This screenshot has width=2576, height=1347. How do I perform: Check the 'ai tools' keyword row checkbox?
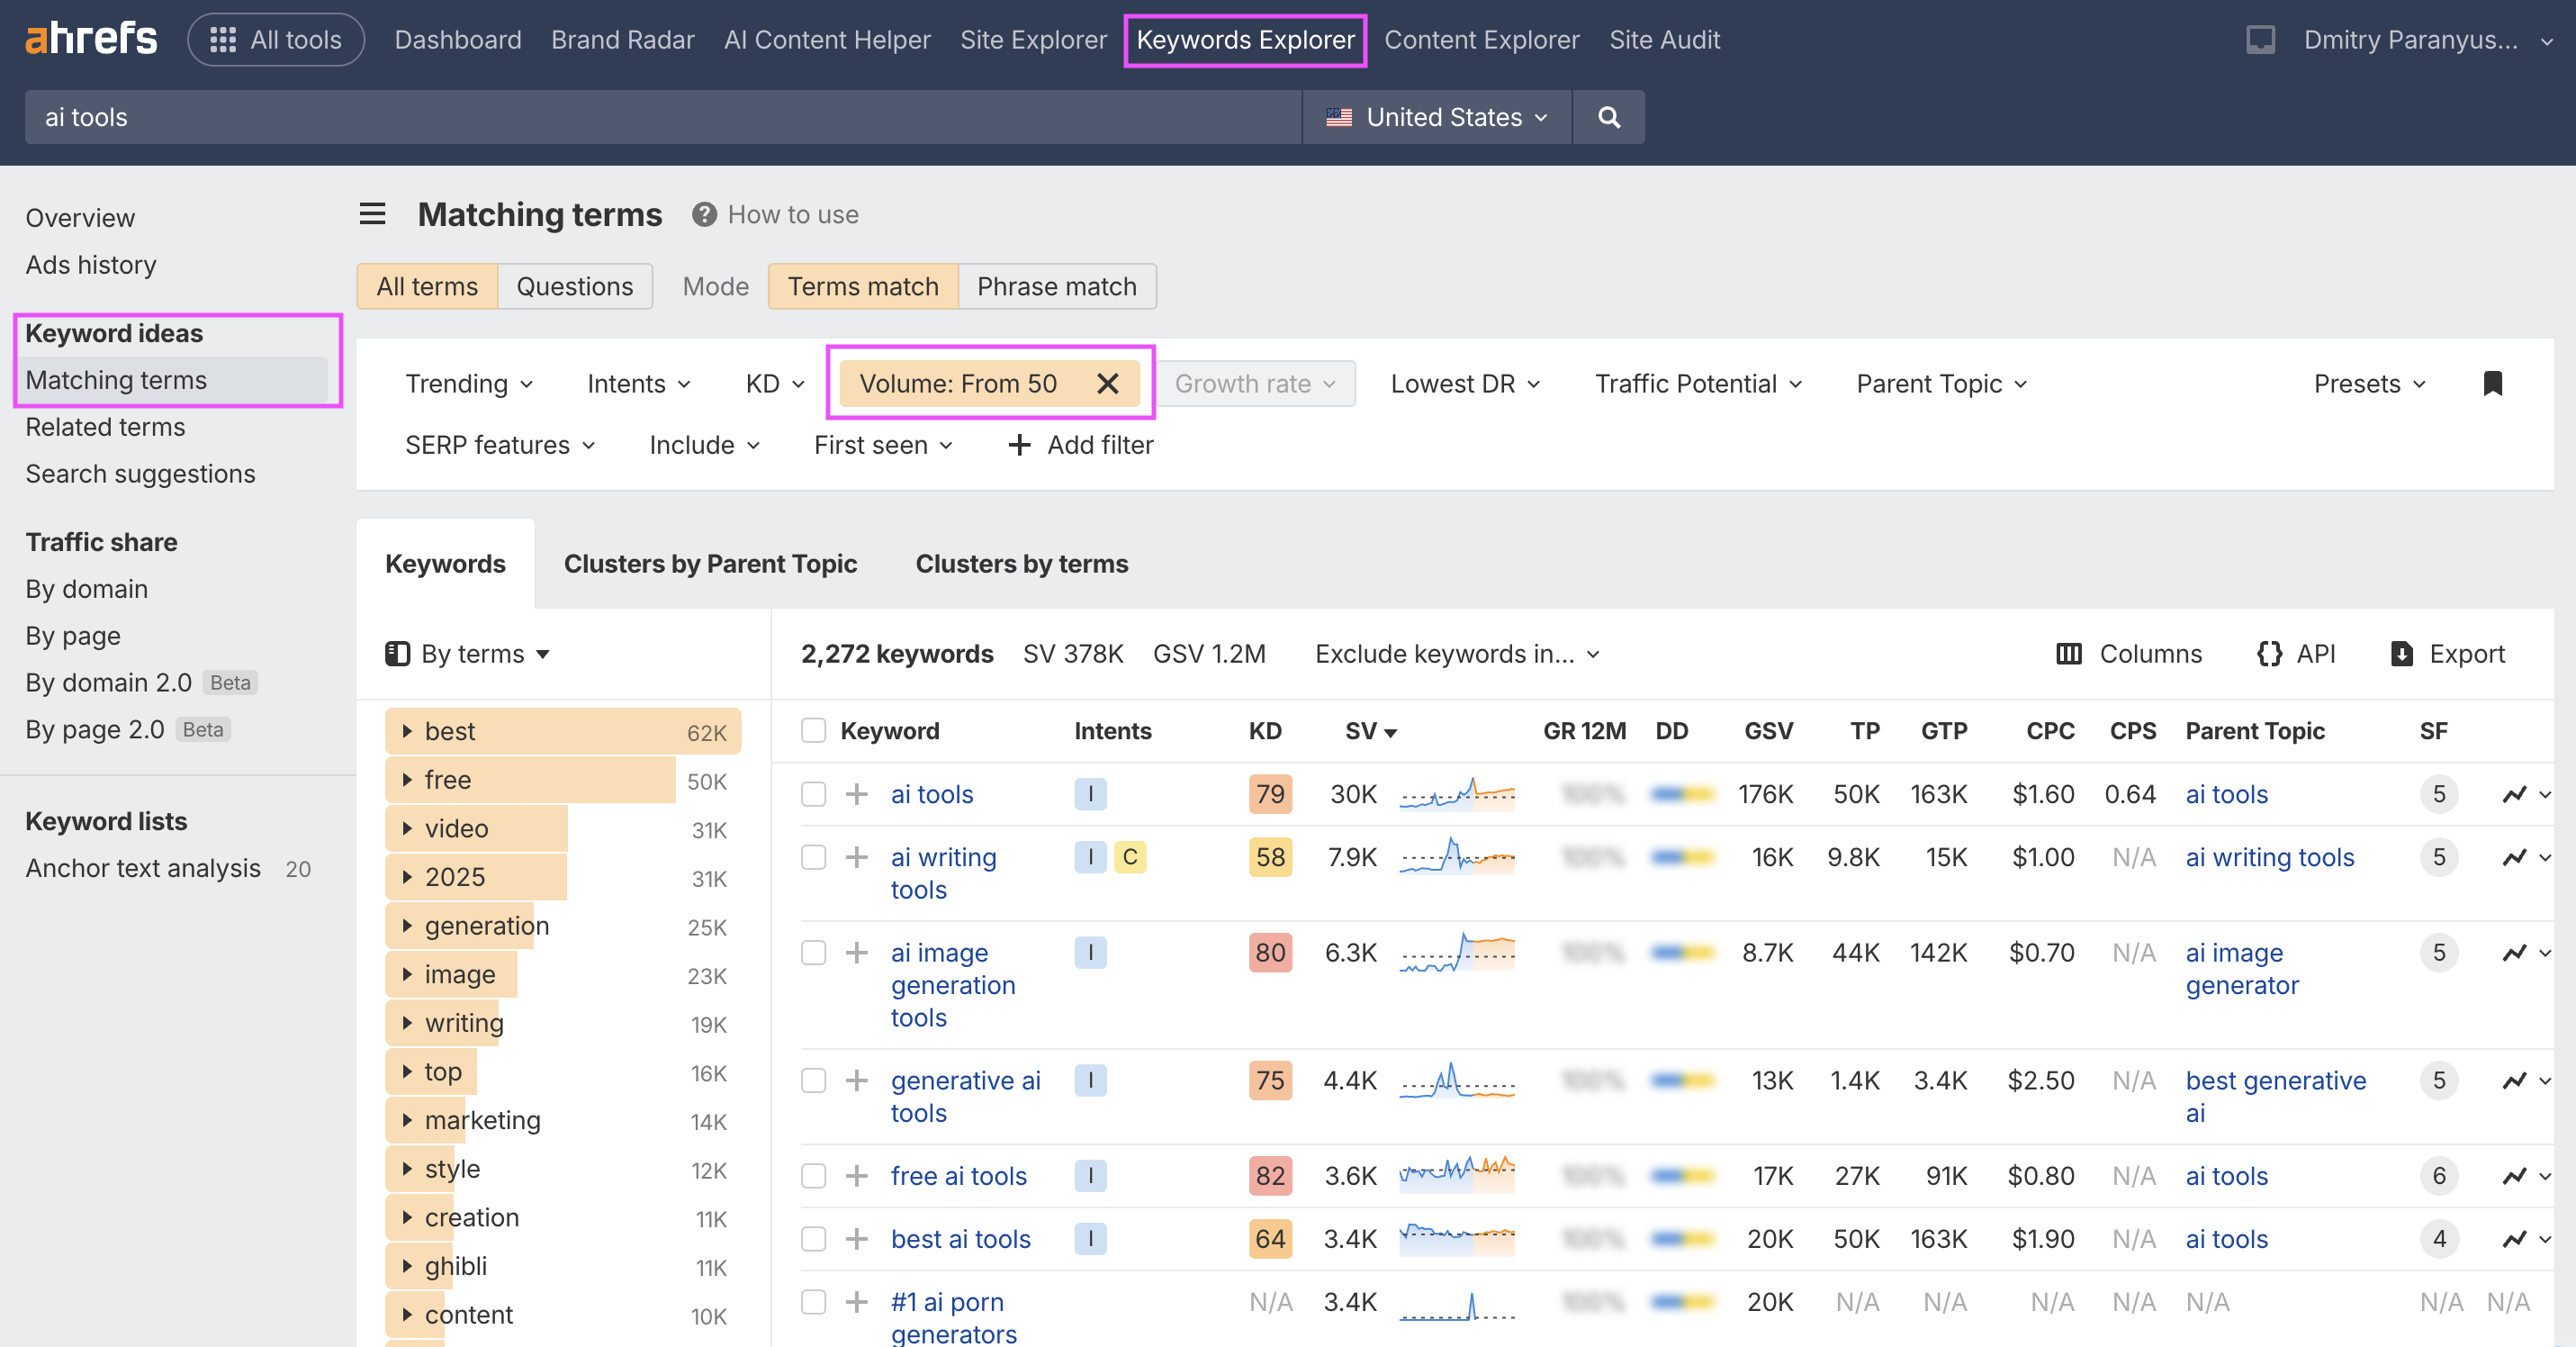pos(813,794)
